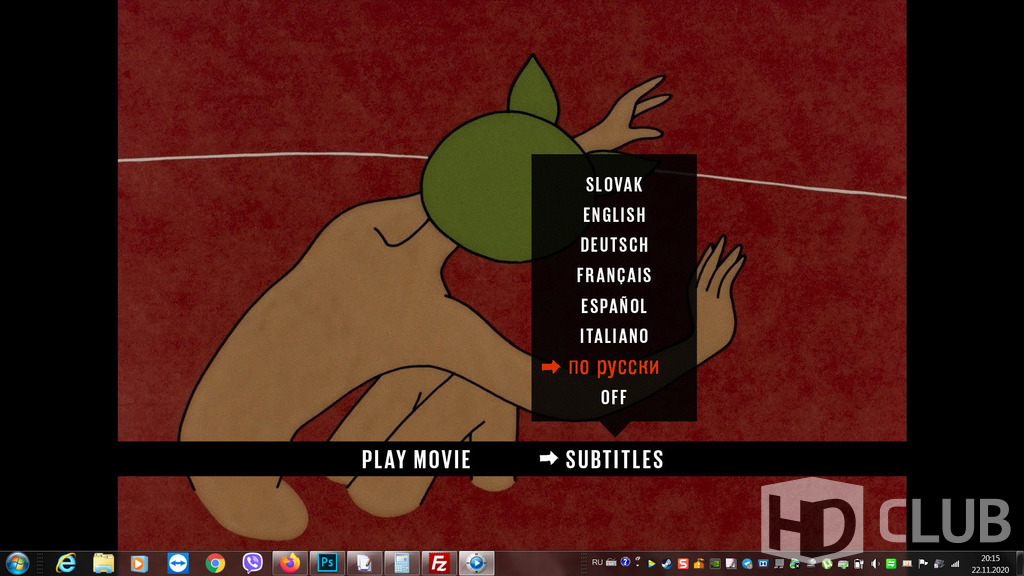Click the RU language indicator
The width and height of the screenshot is (1024, 576).
pyautogui.click(x=597, y=562)
